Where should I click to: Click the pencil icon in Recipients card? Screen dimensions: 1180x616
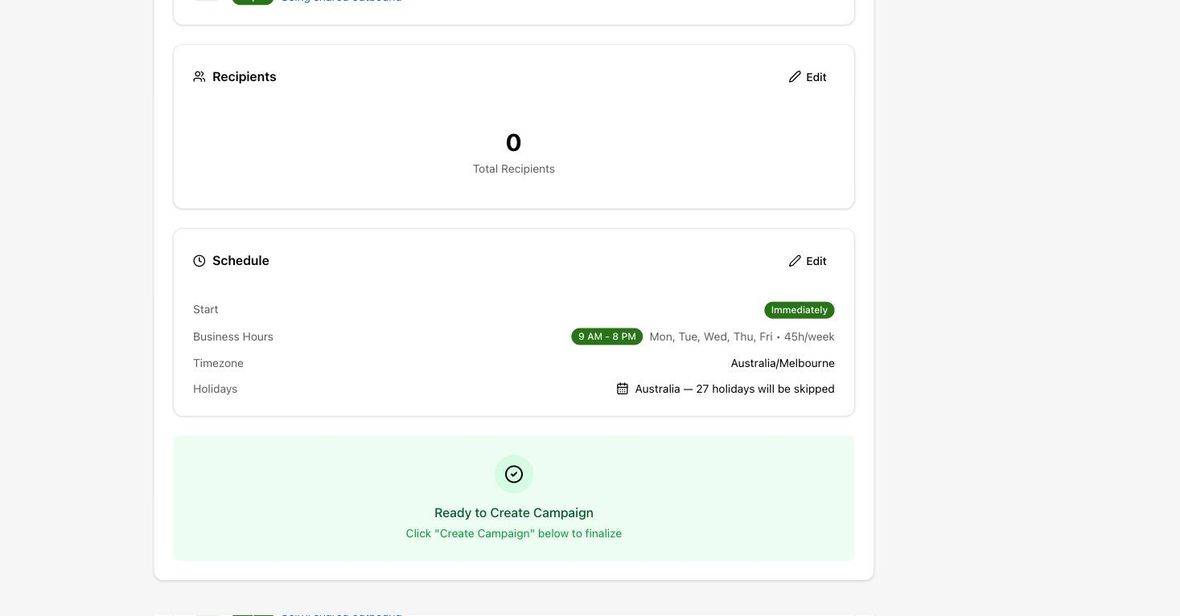(x=795, y=77)
